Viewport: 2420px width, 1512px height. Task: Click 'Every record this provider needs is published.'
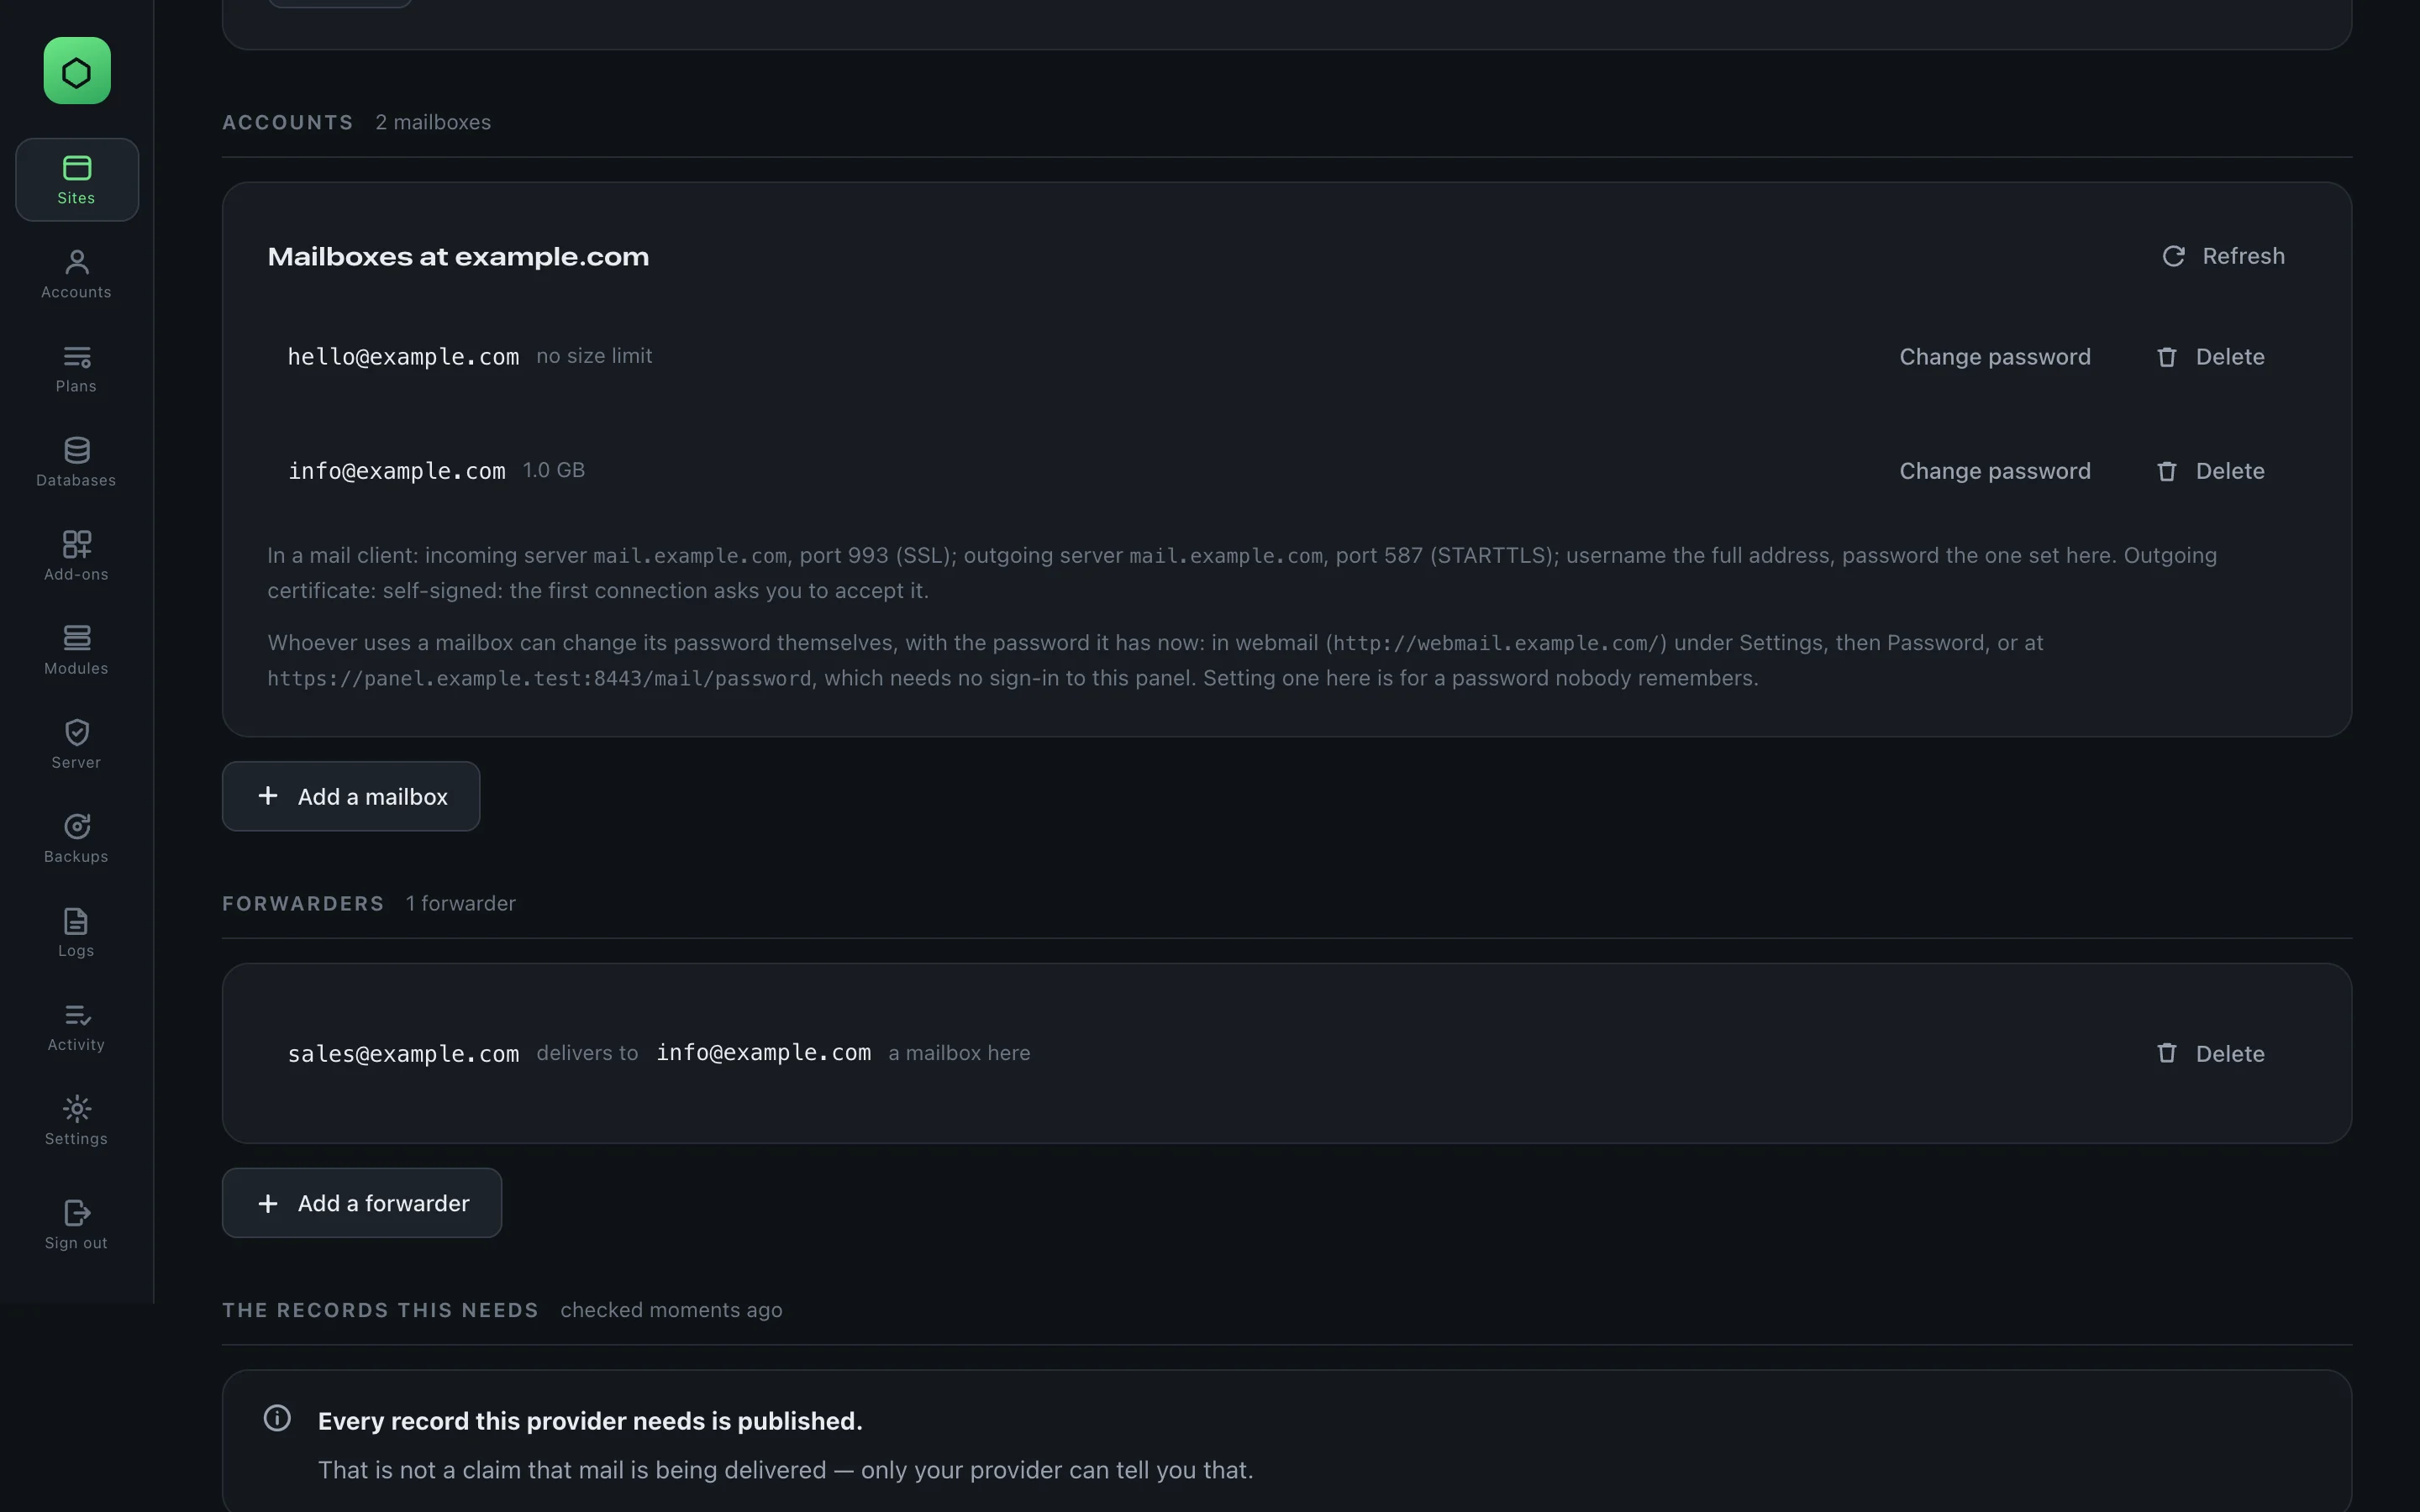590,1421
